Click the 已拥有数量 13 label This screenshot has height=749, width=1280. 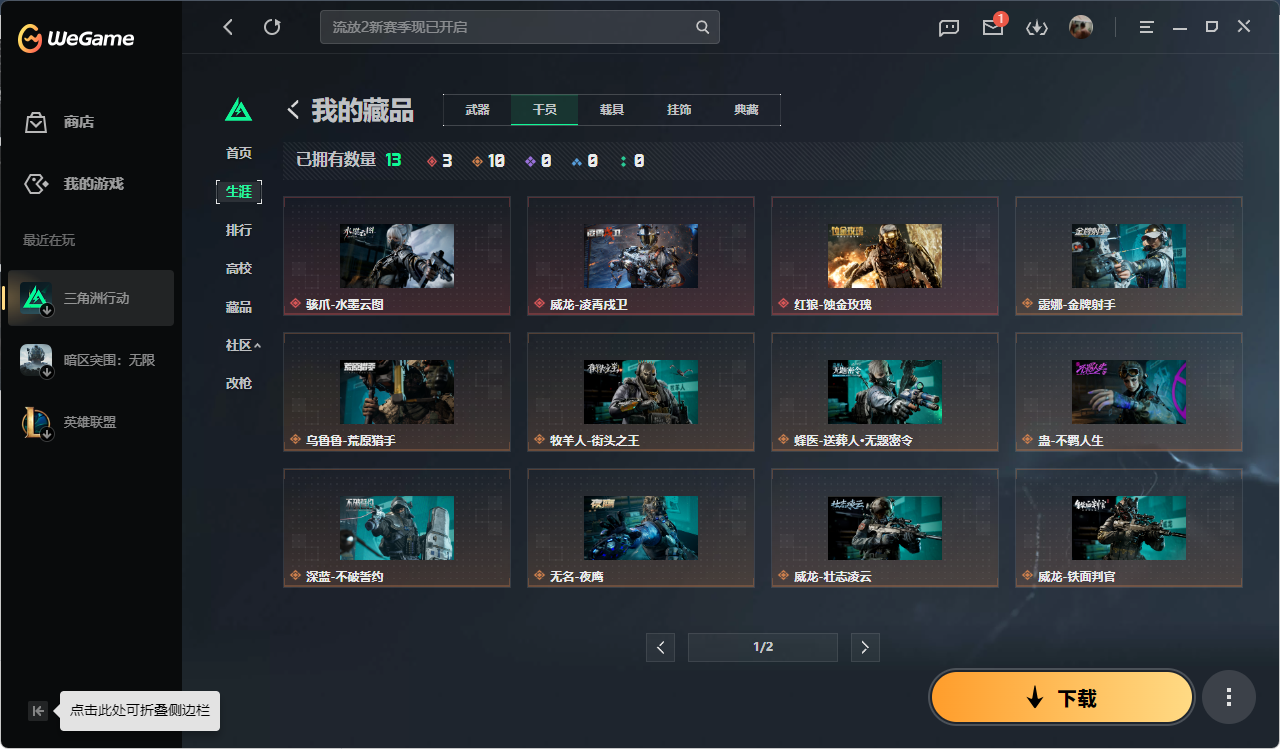(x=349, y=160)
